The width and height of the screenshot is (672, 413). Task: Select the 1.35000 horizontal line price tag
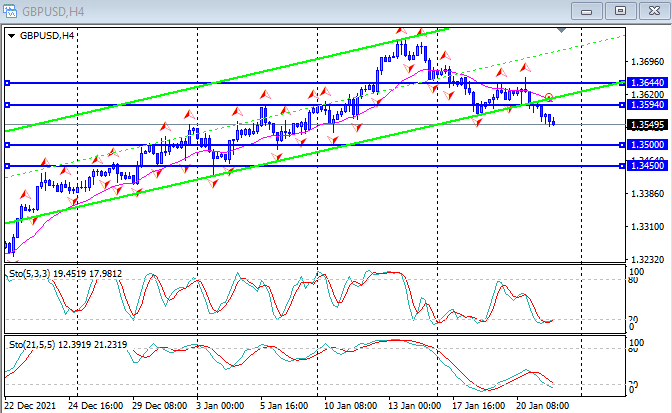pyautogui.click(x=647, y=145)
